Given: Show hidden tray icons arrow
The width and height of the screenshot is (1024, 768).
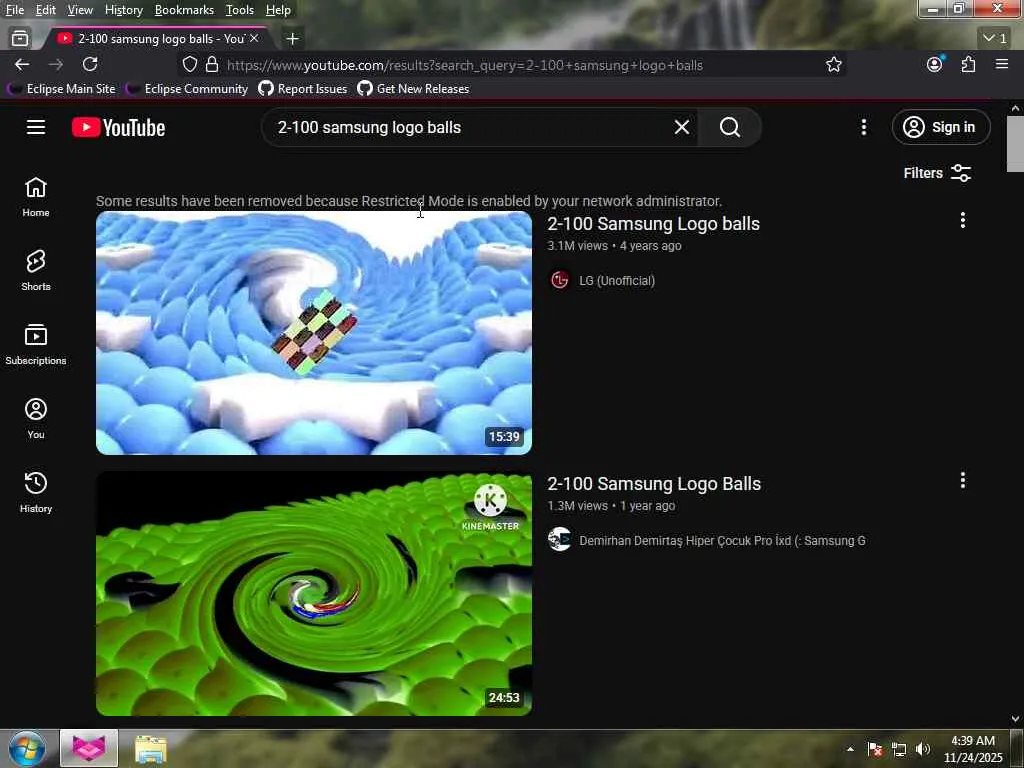Looking at the screenshot, I should click(850, 749).
